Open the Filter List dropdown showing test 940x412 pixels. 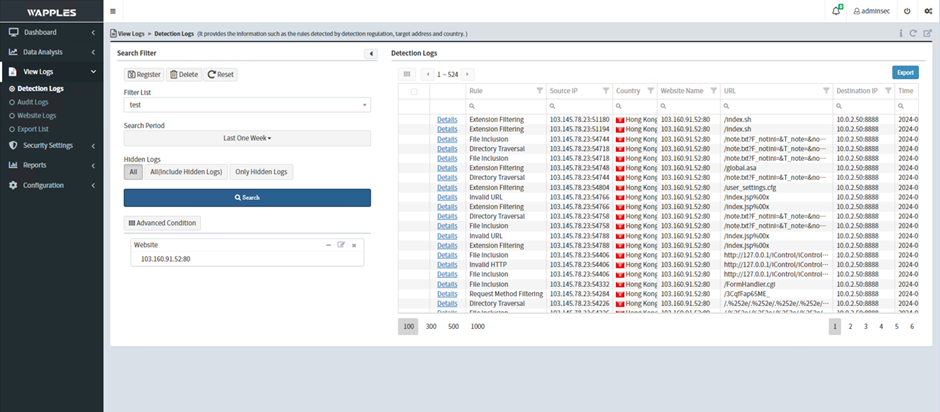pos(247,105)
